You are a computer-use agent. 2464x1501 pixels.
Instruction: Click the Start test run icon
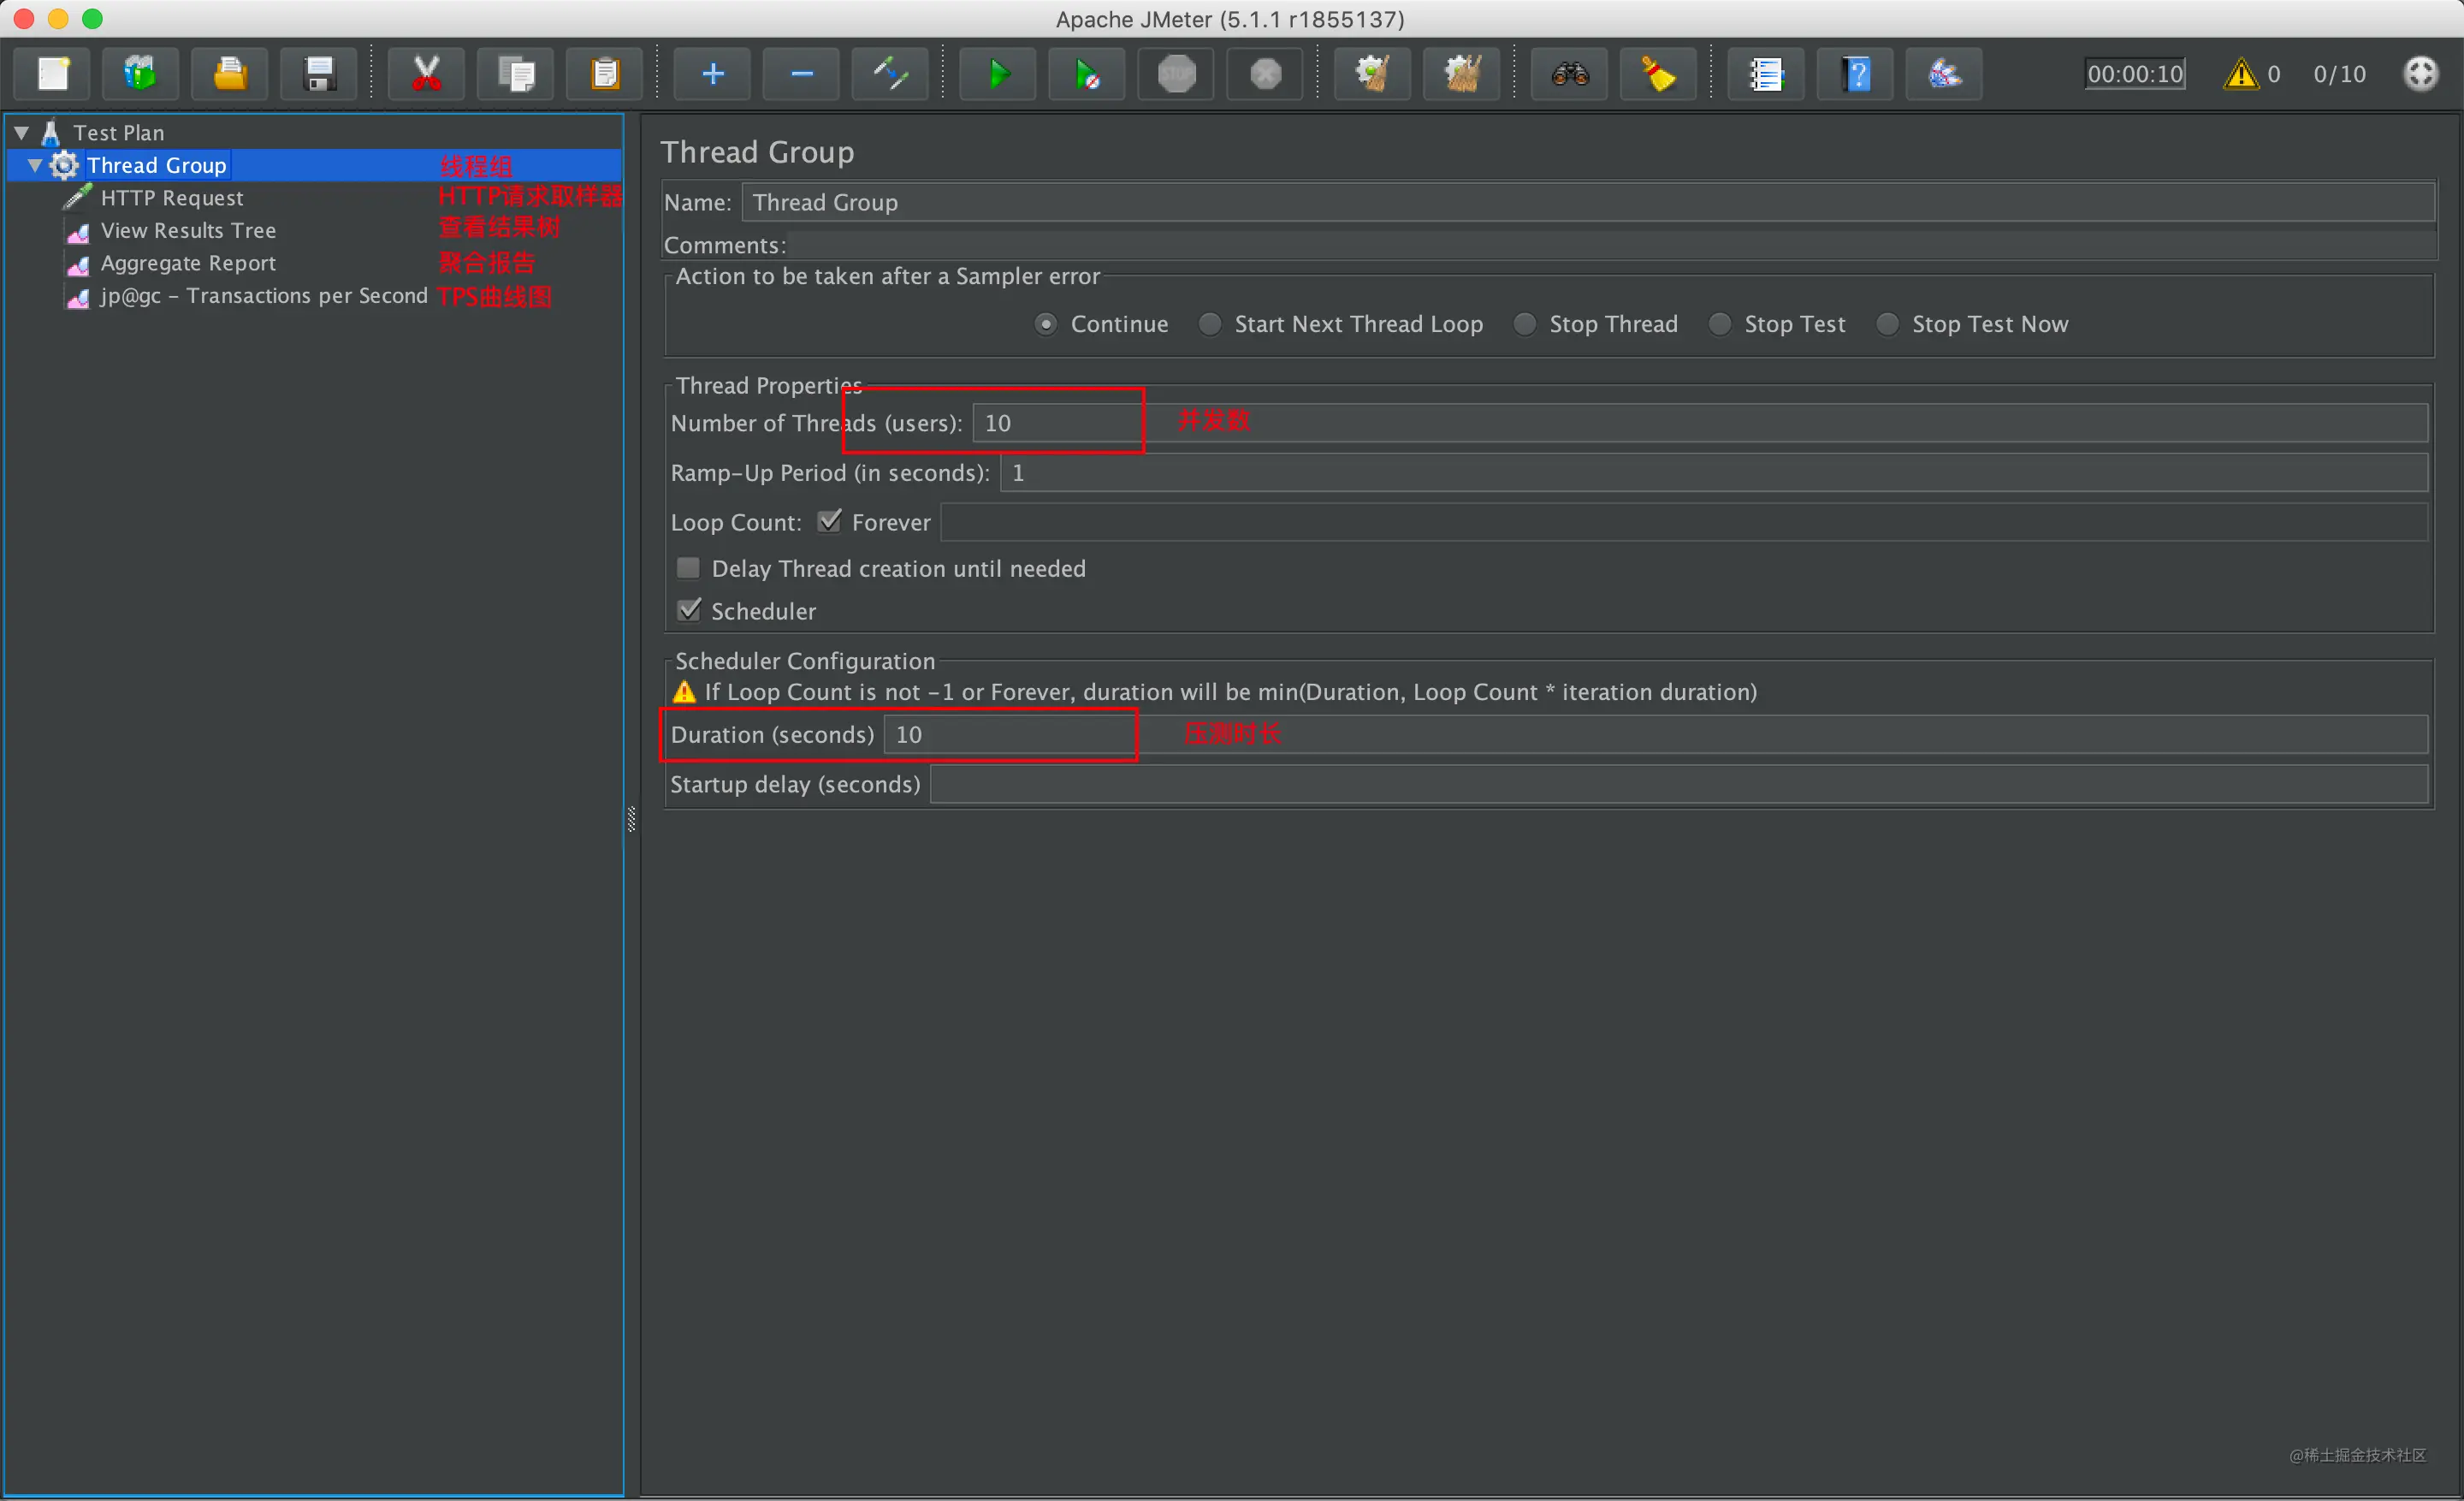(996, 74)
